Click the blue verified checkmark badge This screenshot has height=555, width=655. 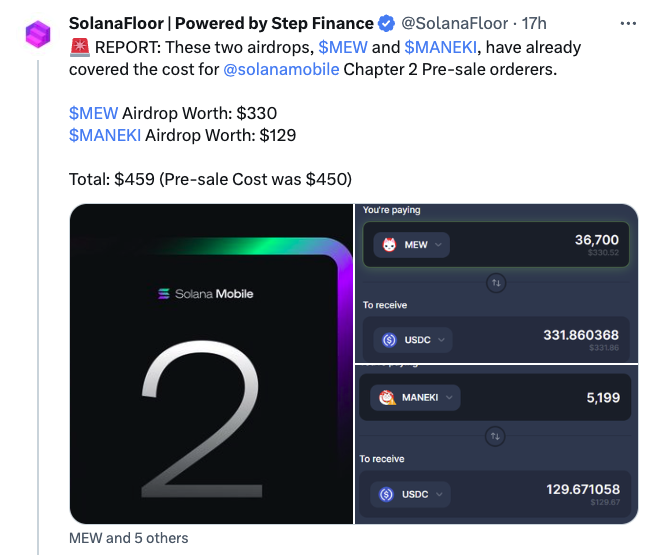(385, 23)
